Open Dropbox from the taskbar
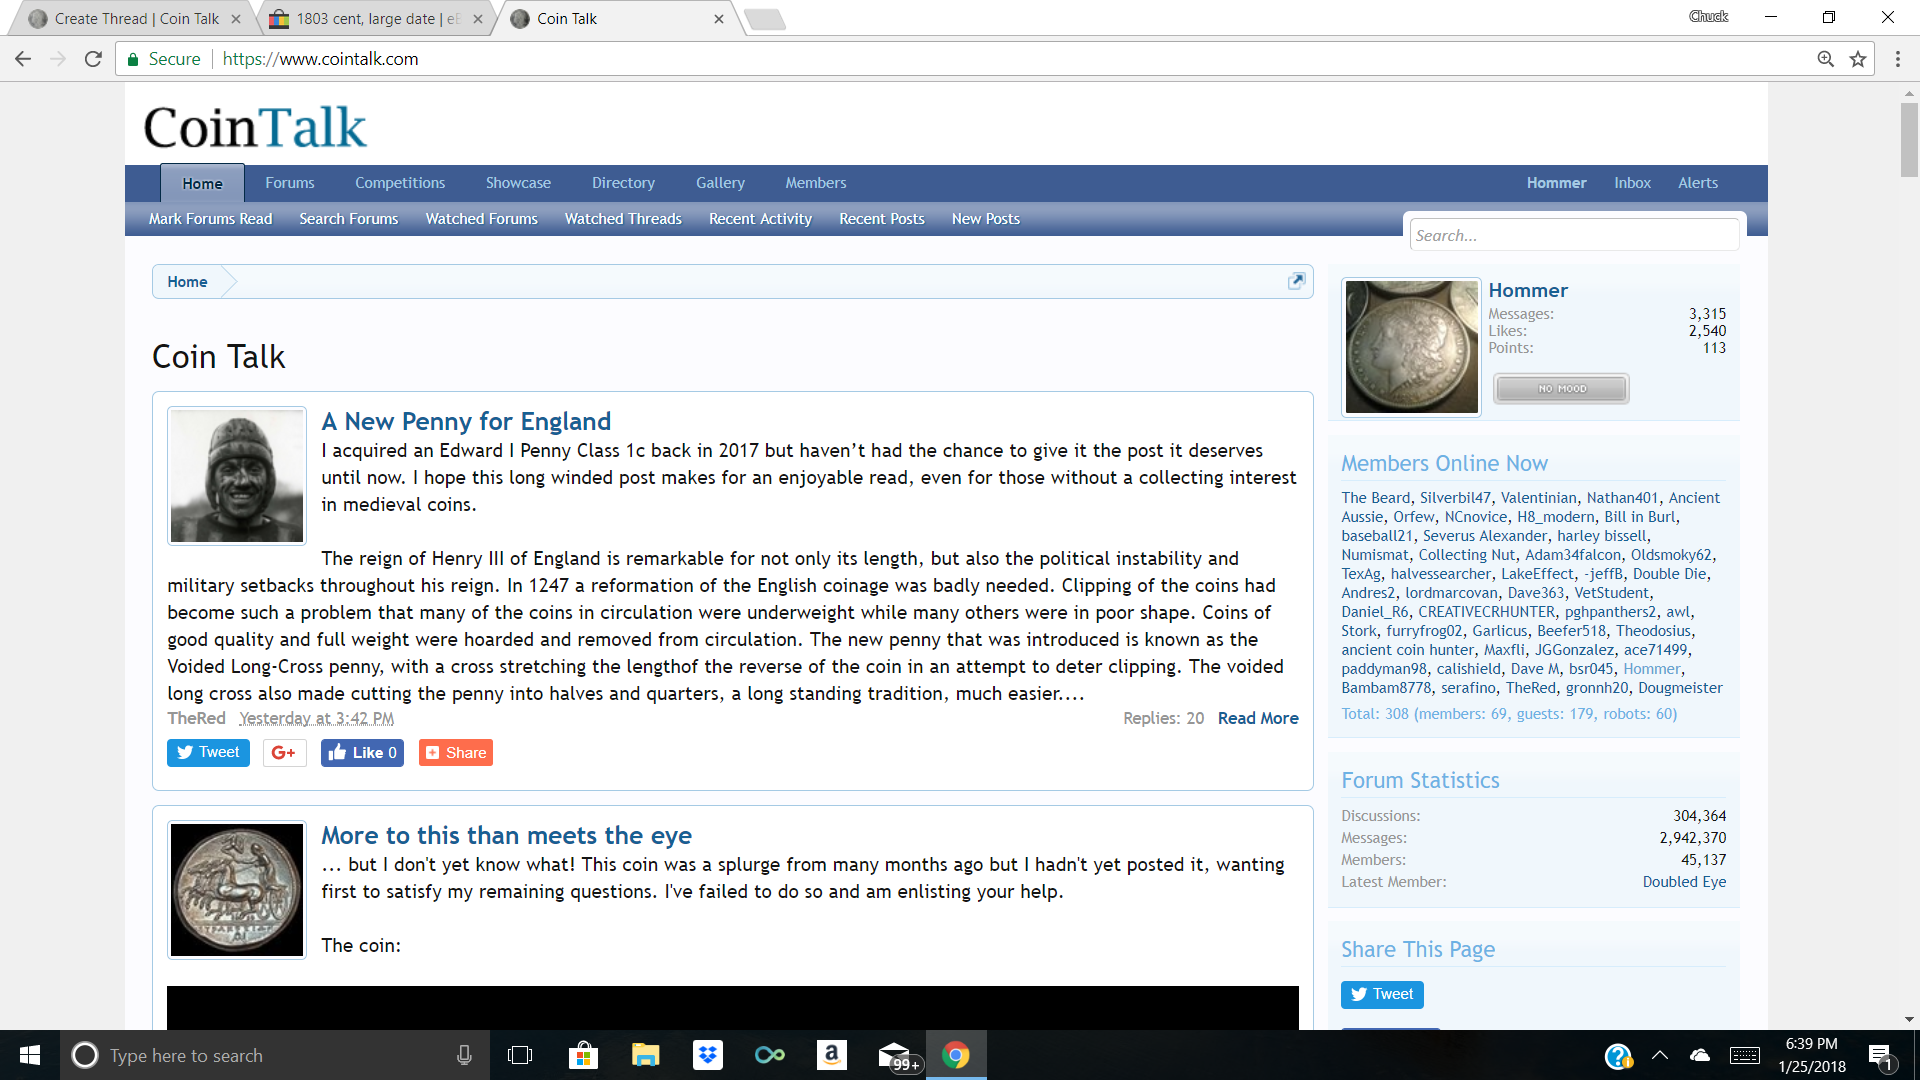The width and height of the screenshot is (1920, 1080). pyautogui.click(x=708, y=1055)
